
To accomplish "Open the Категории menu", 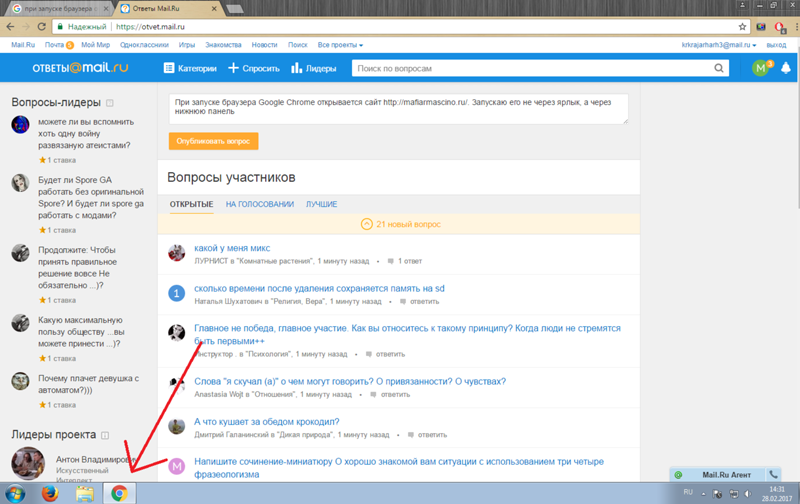I will coord(190,68).
